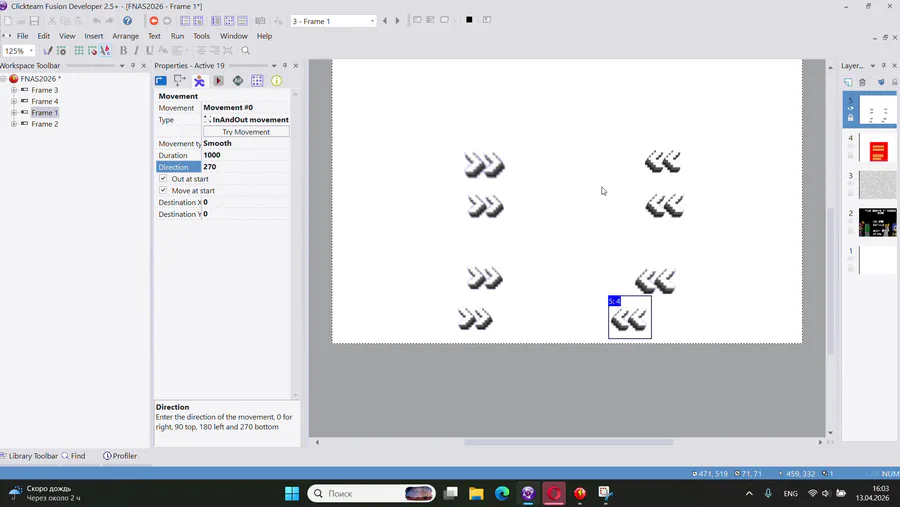Toggle the lock of layer 5

851,118
